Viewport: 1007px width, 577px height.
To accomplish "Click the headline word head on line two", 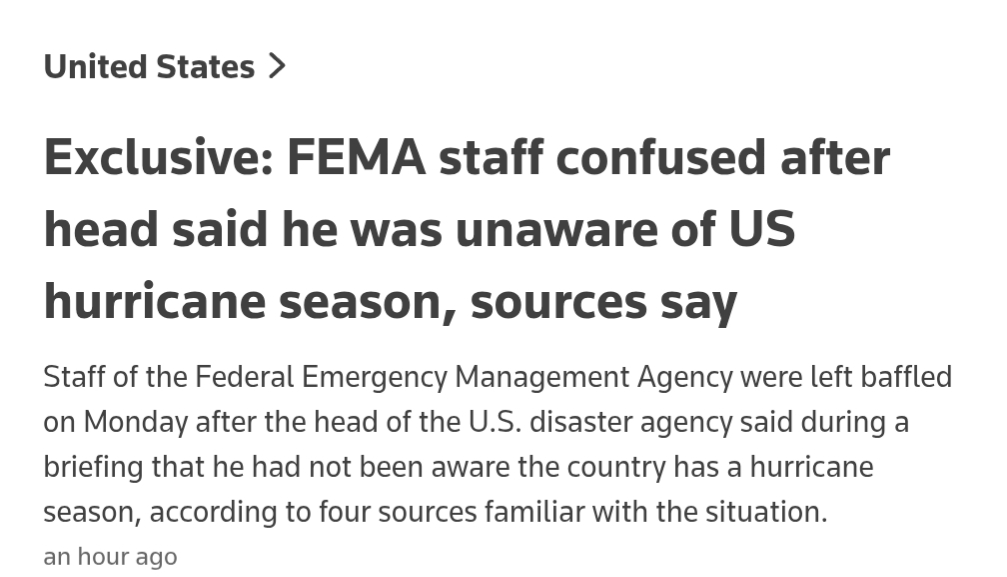I will click(x=99, y=230).
